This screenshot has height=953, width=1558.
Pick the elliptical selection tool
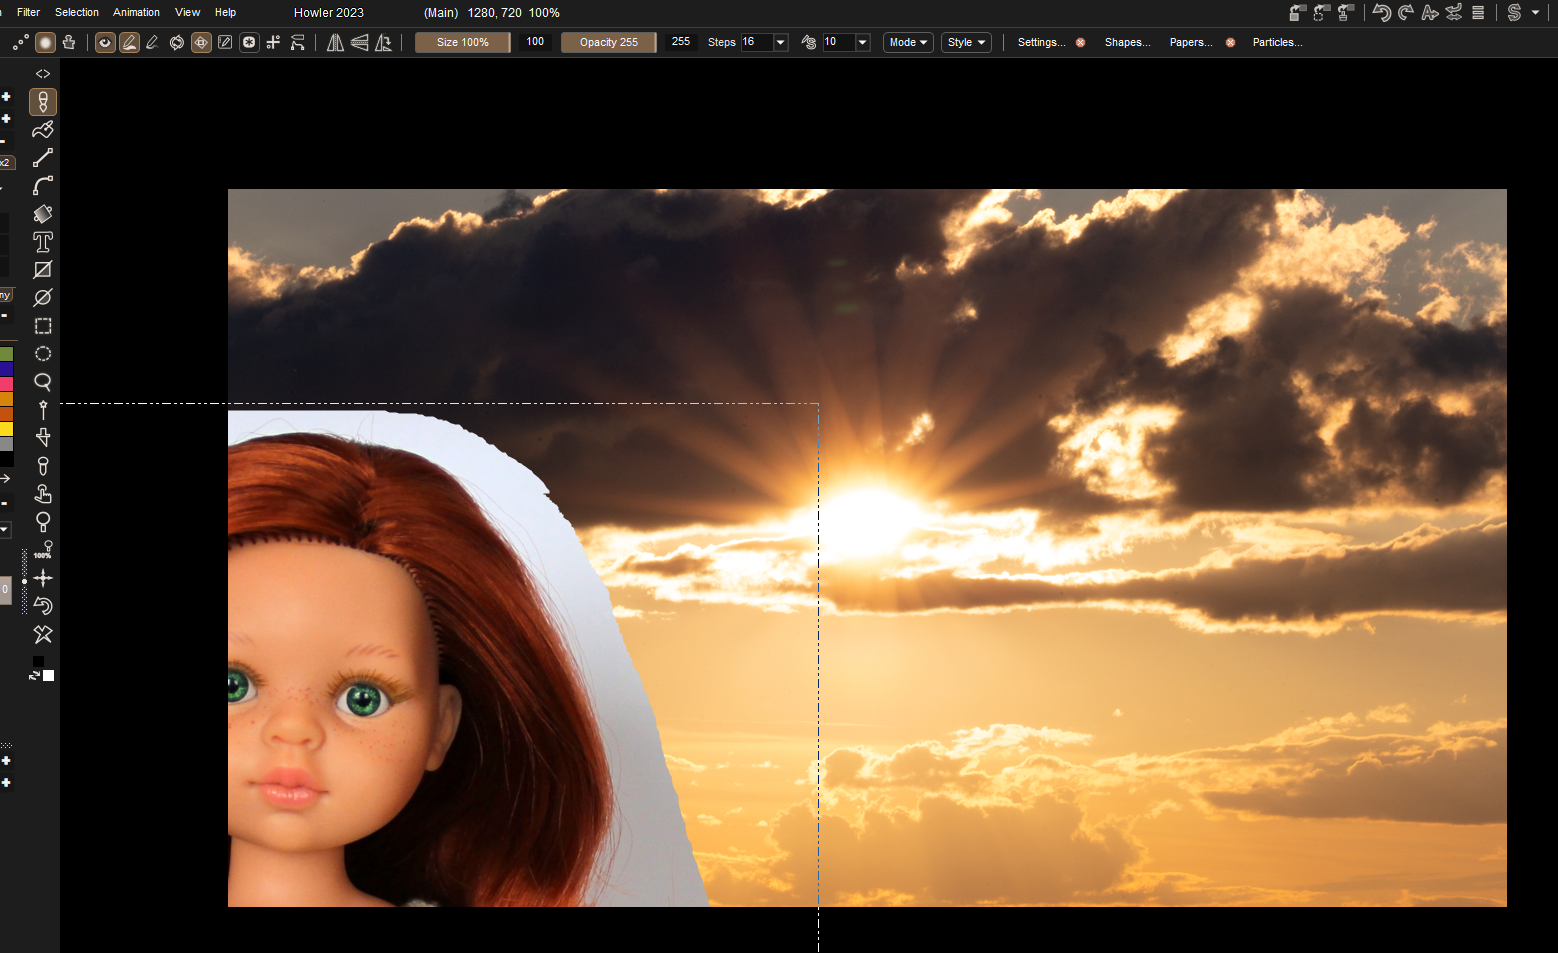(43, 354)
